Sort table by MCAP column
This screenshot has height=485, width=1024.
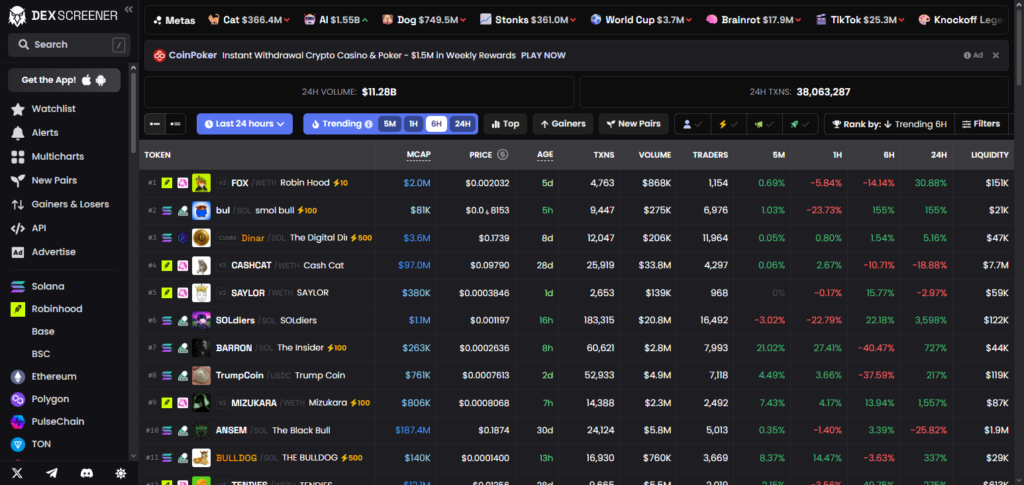[419, 155]
